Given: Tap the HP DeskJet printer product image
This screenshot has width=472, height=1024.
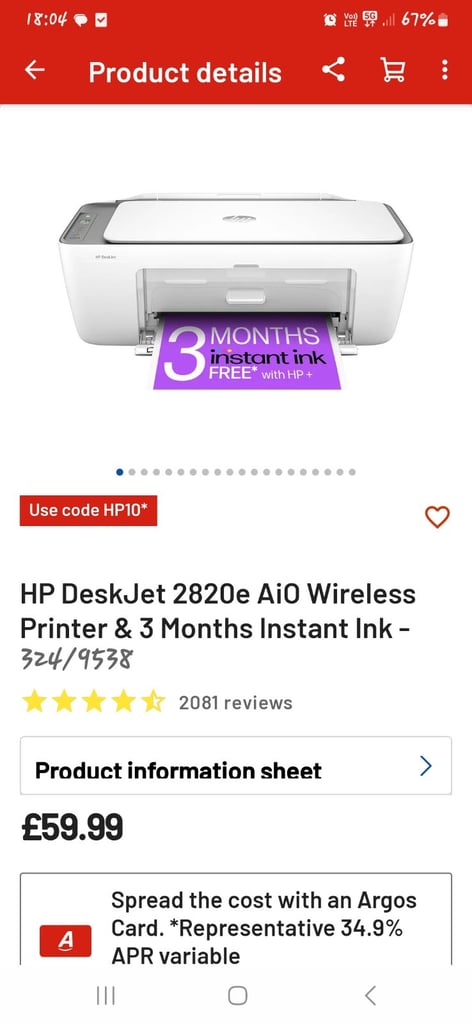Looking at the screenshot, I should click(x=236, y=291).
